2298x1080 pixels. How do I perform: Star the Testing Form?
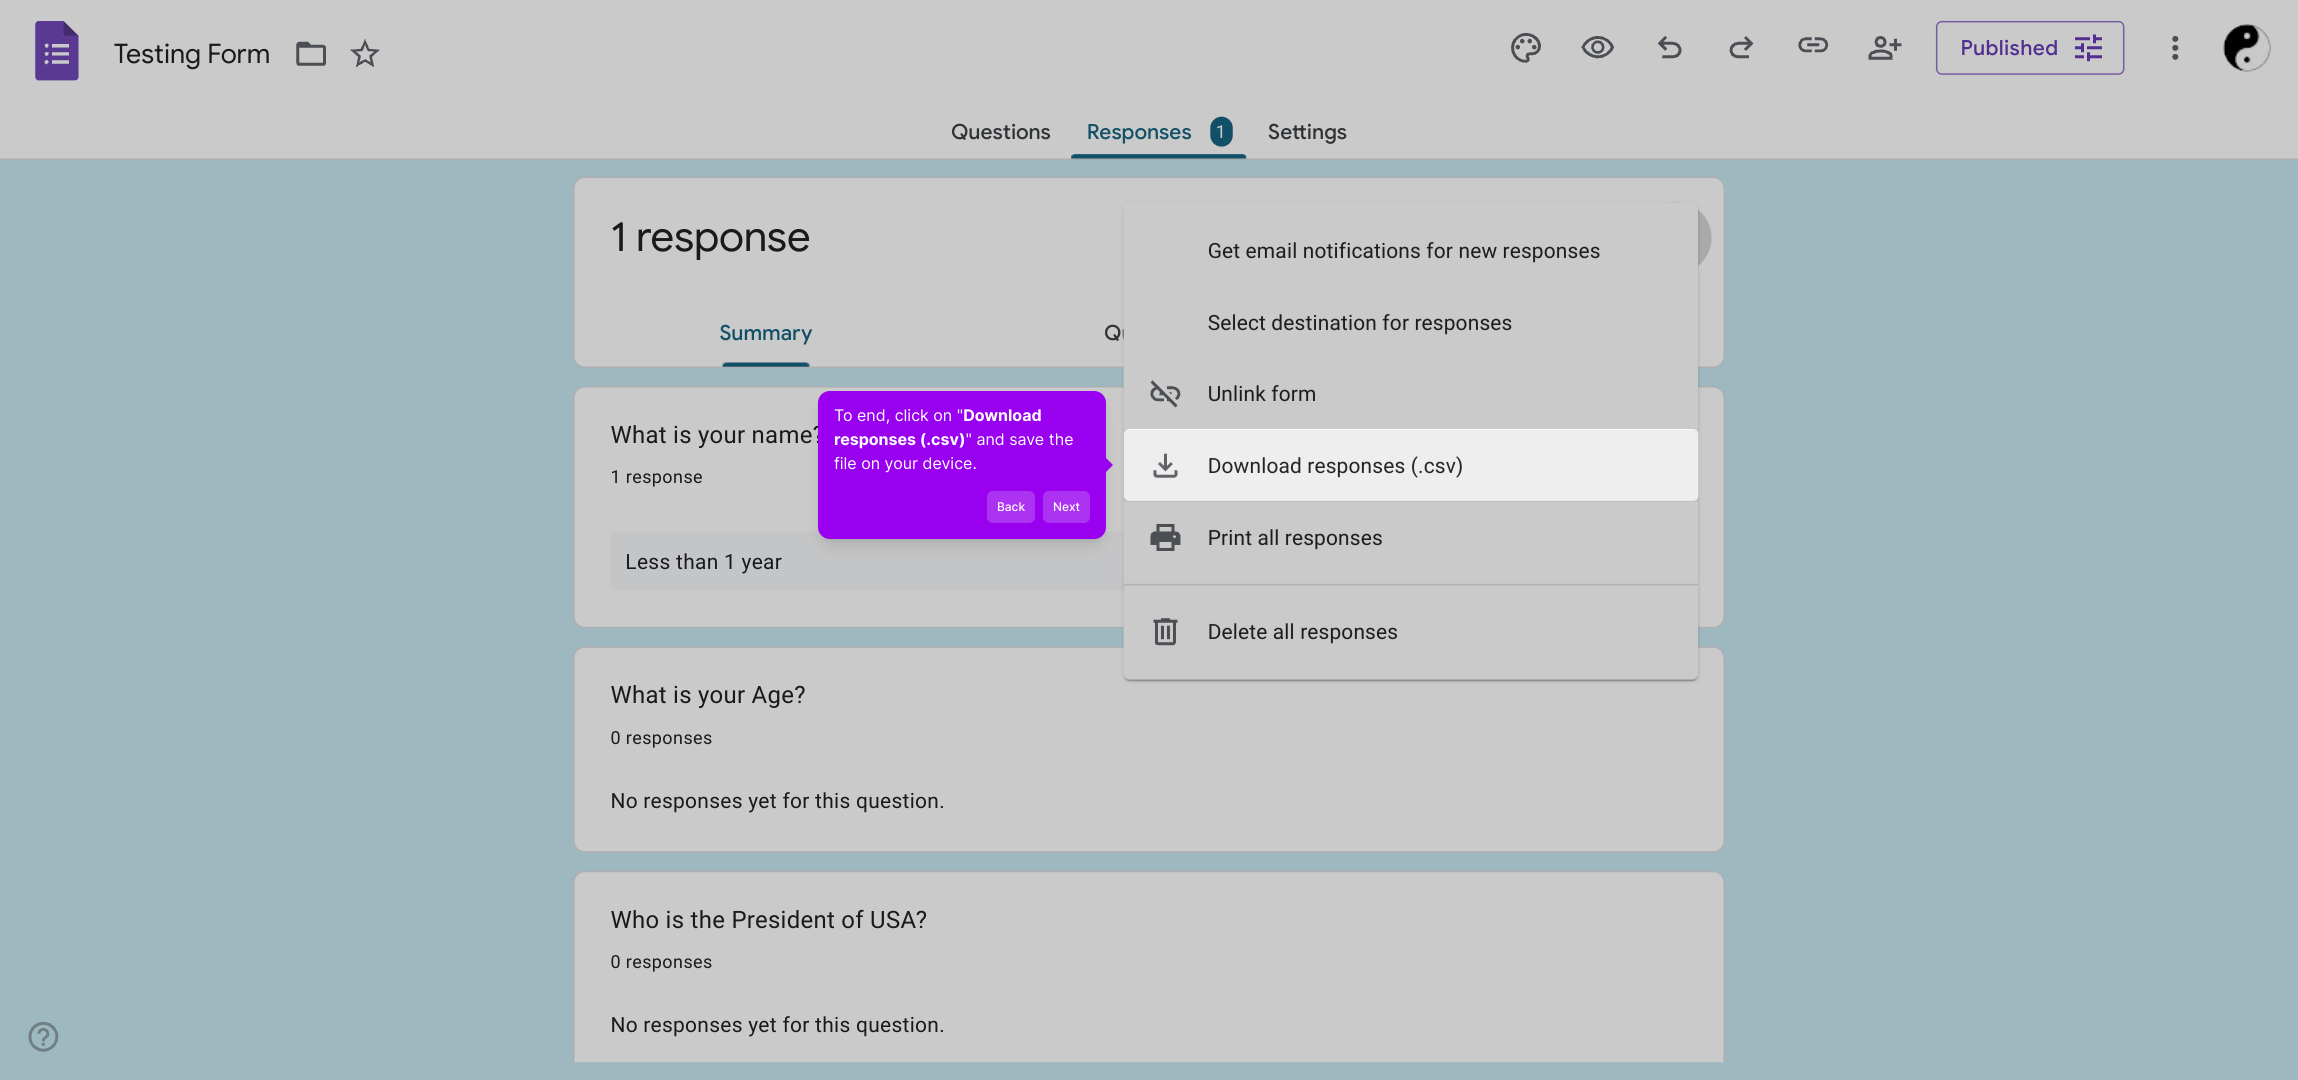pos(365,53)
